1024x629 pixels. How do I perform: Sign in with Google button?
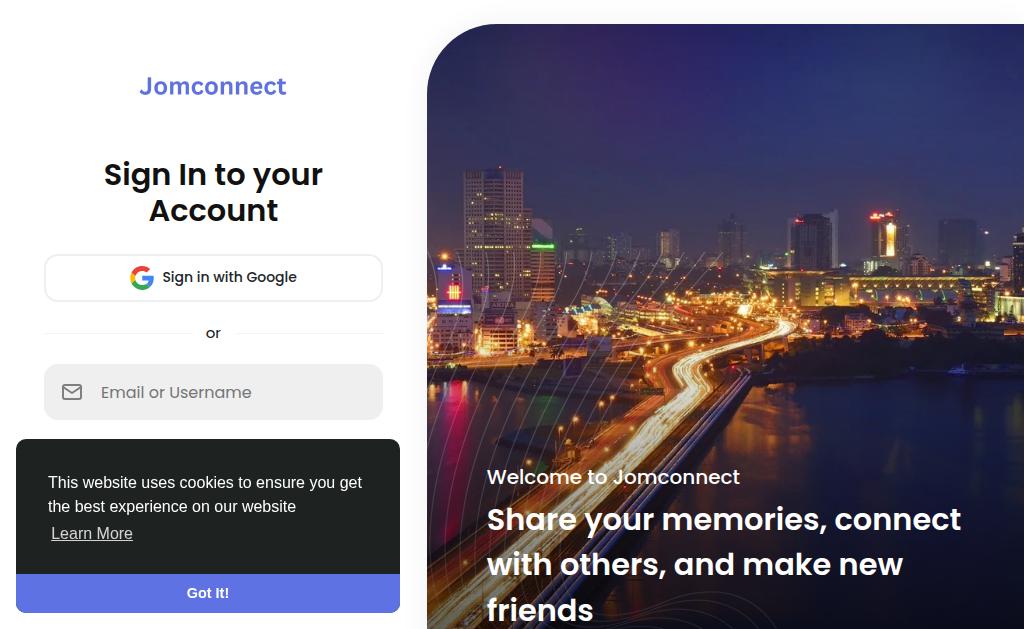[x=213, y=278]
